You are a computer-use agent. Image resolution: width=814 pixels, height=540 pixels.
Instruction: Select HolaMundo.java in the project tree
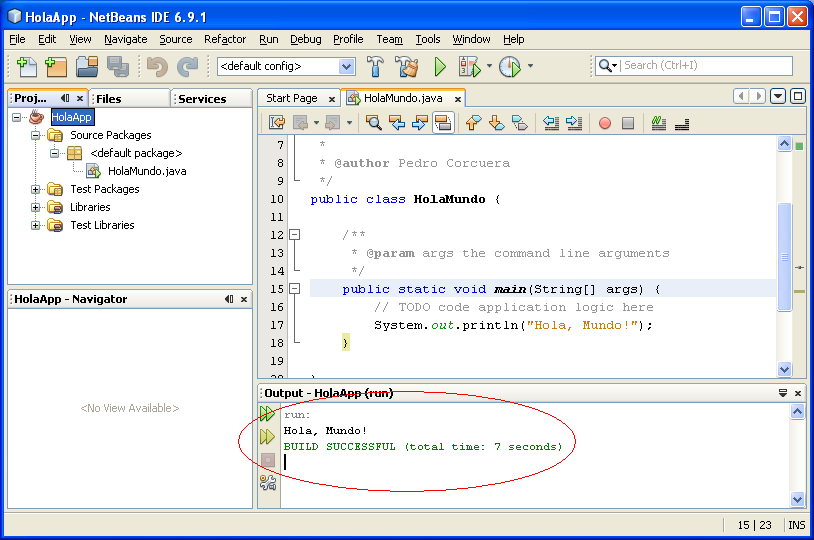(x=147, y=171)
